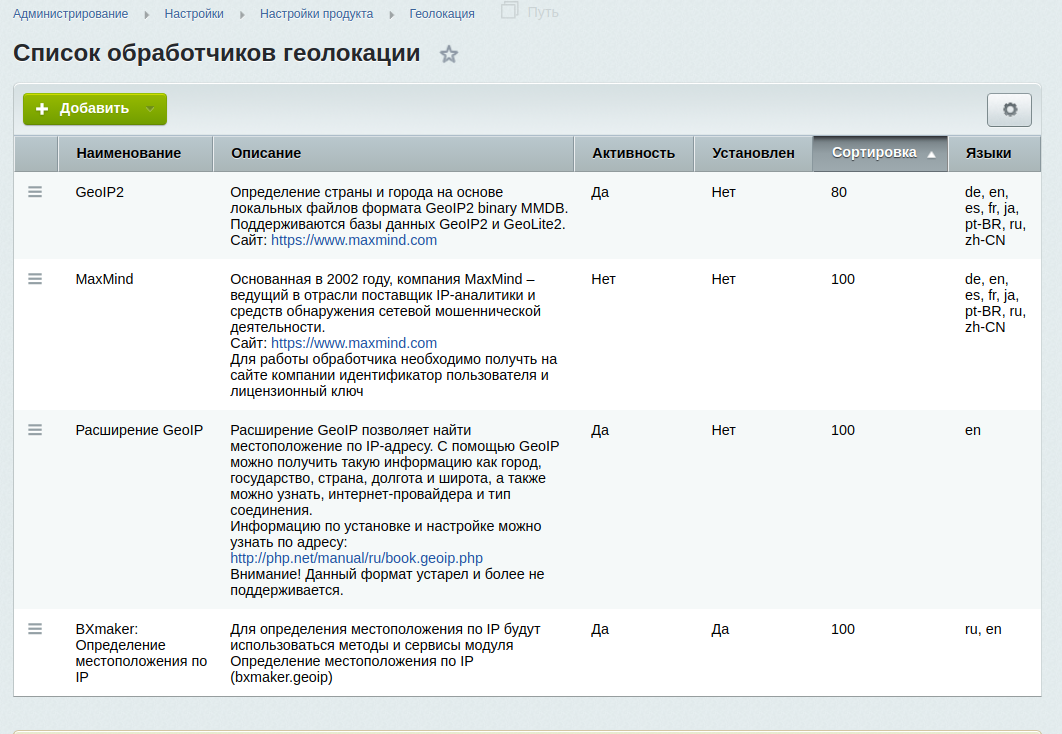This screenshot has height=734, width=1062.
Task: Click the sort ascending arrow in Сортировка
Action: (931, 154)
